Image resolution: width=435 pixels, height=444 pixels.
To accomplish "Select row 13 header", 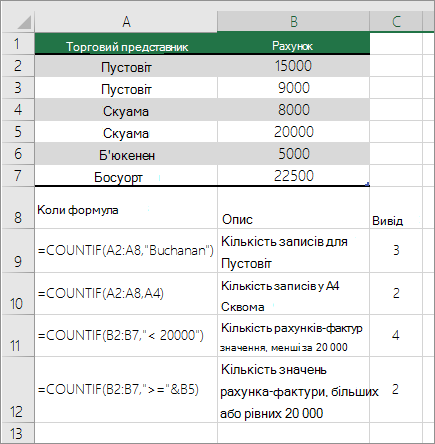I will [x=18, y=433].
